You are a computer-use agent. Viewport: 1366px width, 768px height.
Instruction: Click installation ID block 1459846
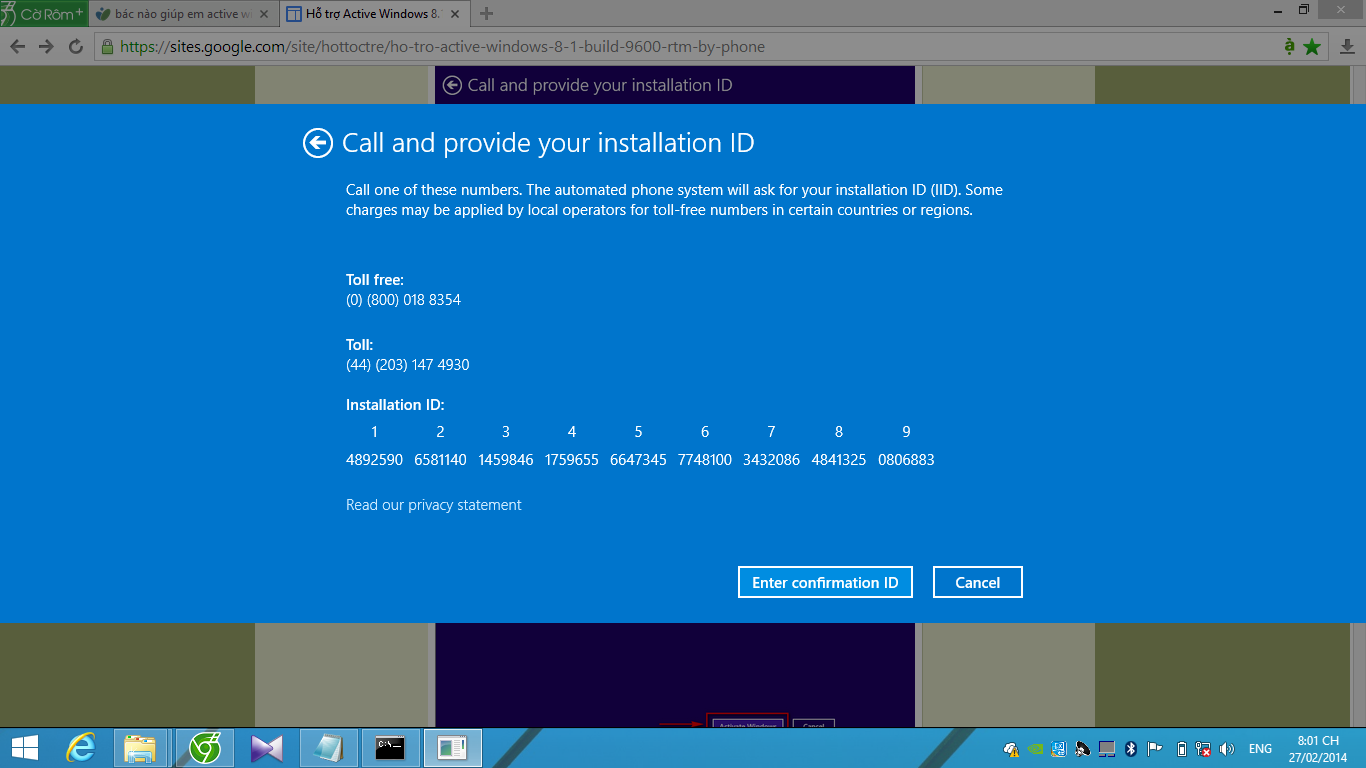point(506,460)
